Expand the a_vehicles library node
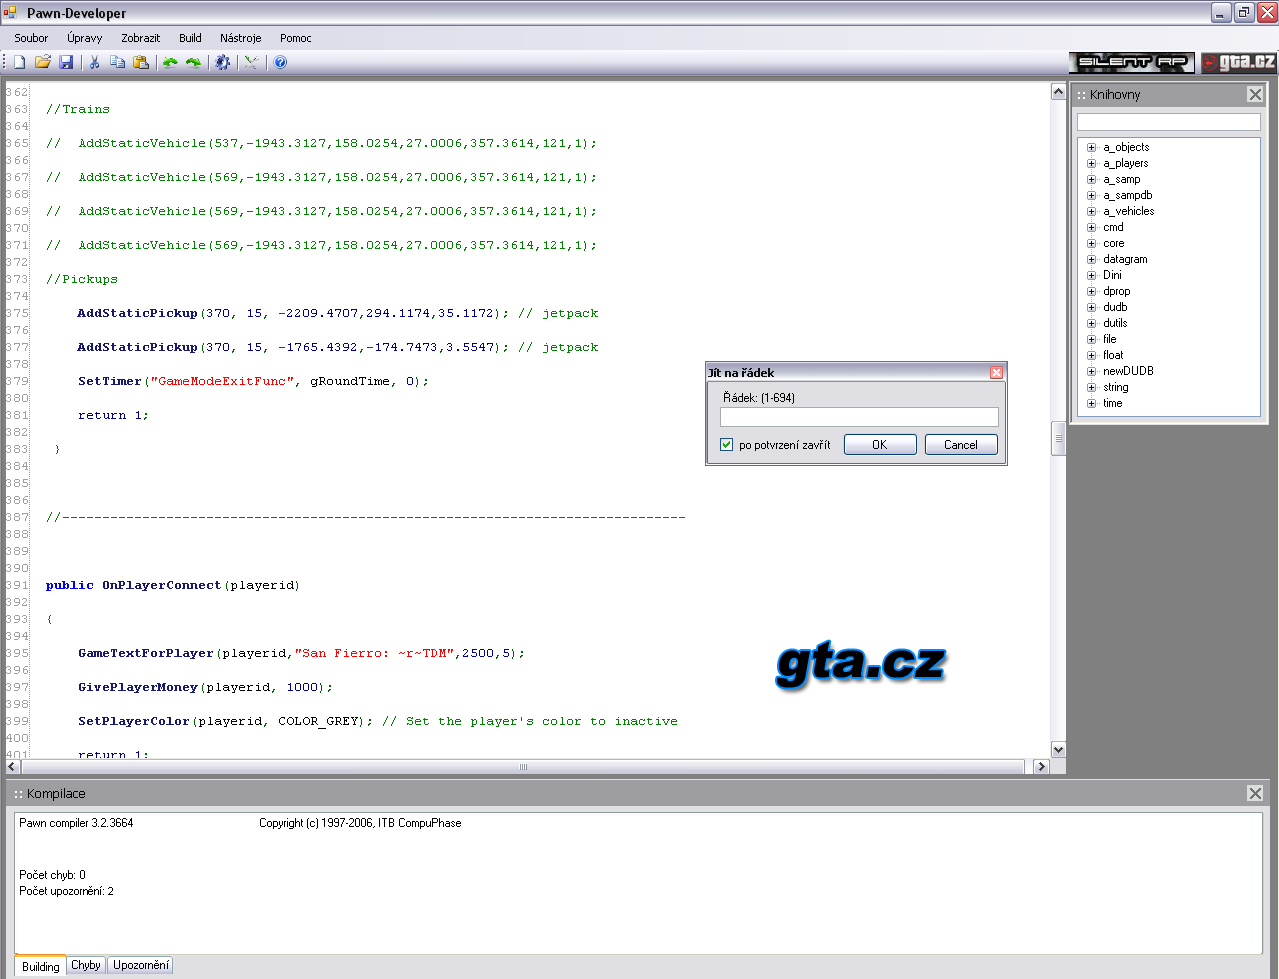This screenshot has height=979, width=1279. [x=1092, y=212]
